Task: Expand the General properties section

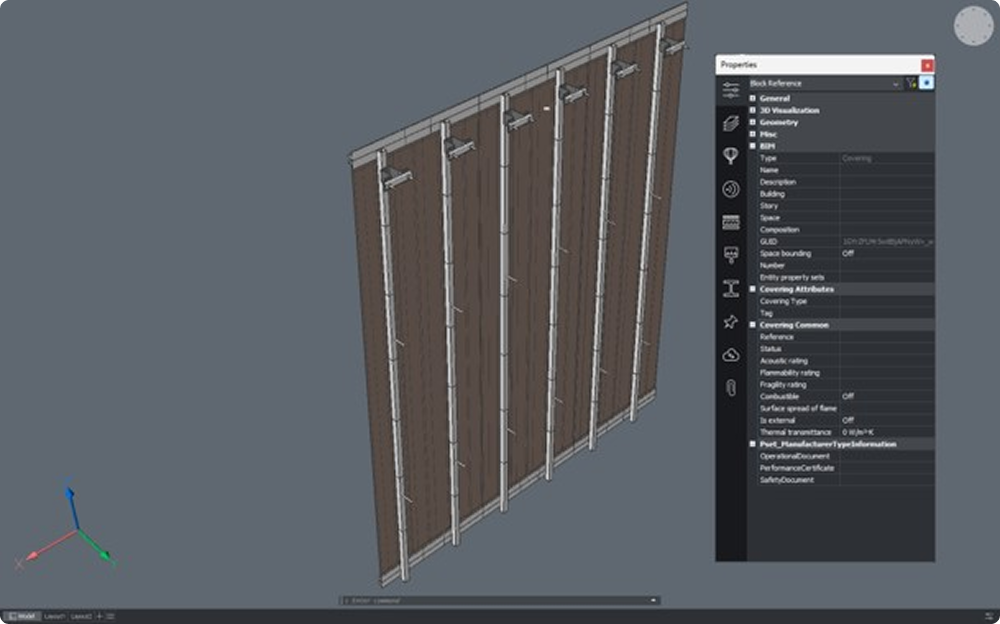Action: 753,98
